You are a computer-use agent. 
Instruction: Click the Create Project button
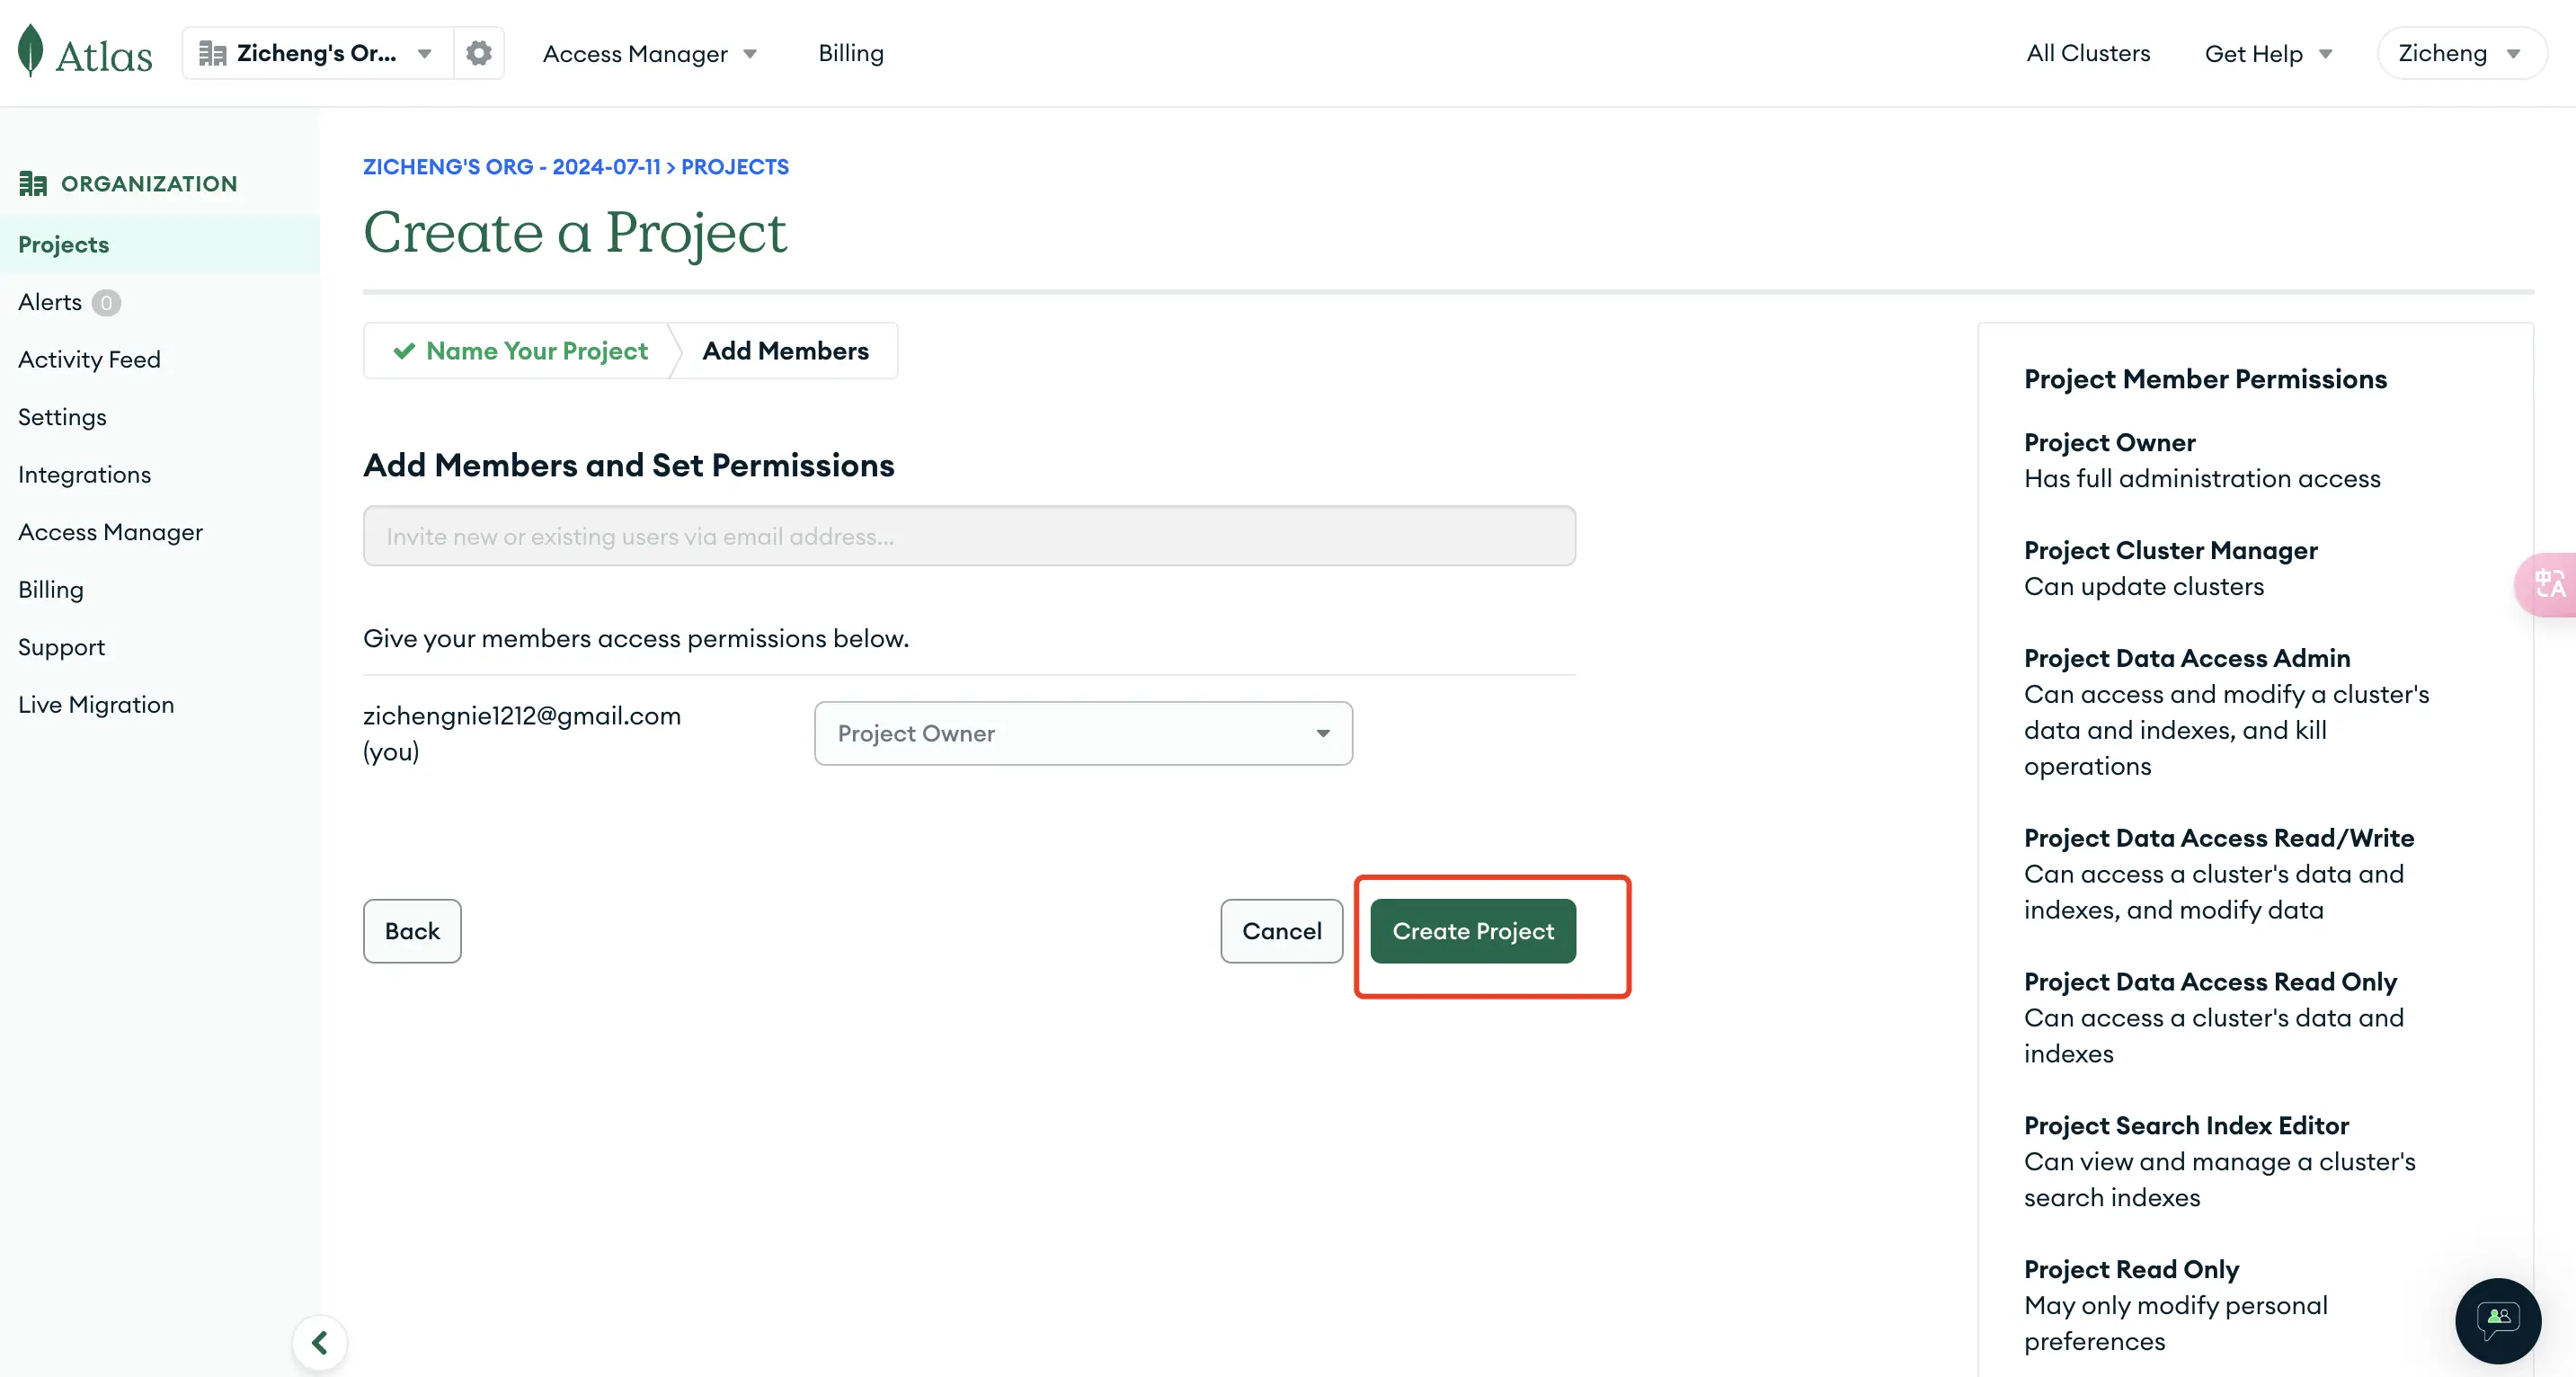pyautogui.click(x=1474, y=930)
